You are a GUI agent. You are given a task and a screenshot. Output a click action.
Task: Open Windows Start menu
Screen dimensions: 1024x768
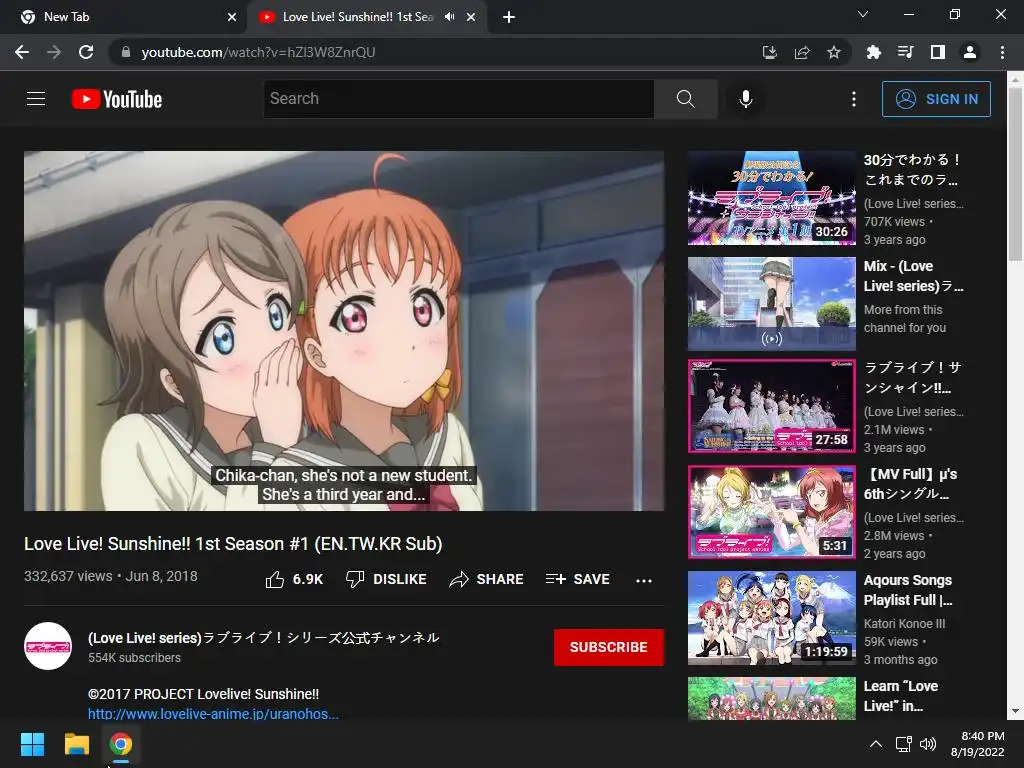point(32,744)
